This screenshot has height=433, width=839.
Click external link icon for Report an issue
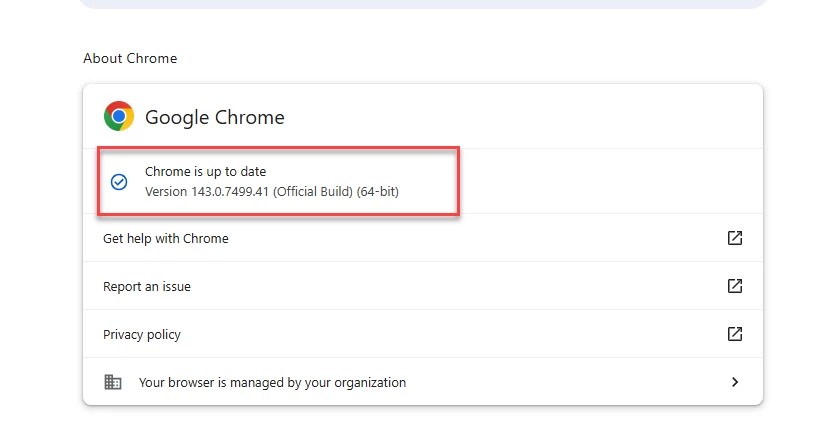coord(735,286)
